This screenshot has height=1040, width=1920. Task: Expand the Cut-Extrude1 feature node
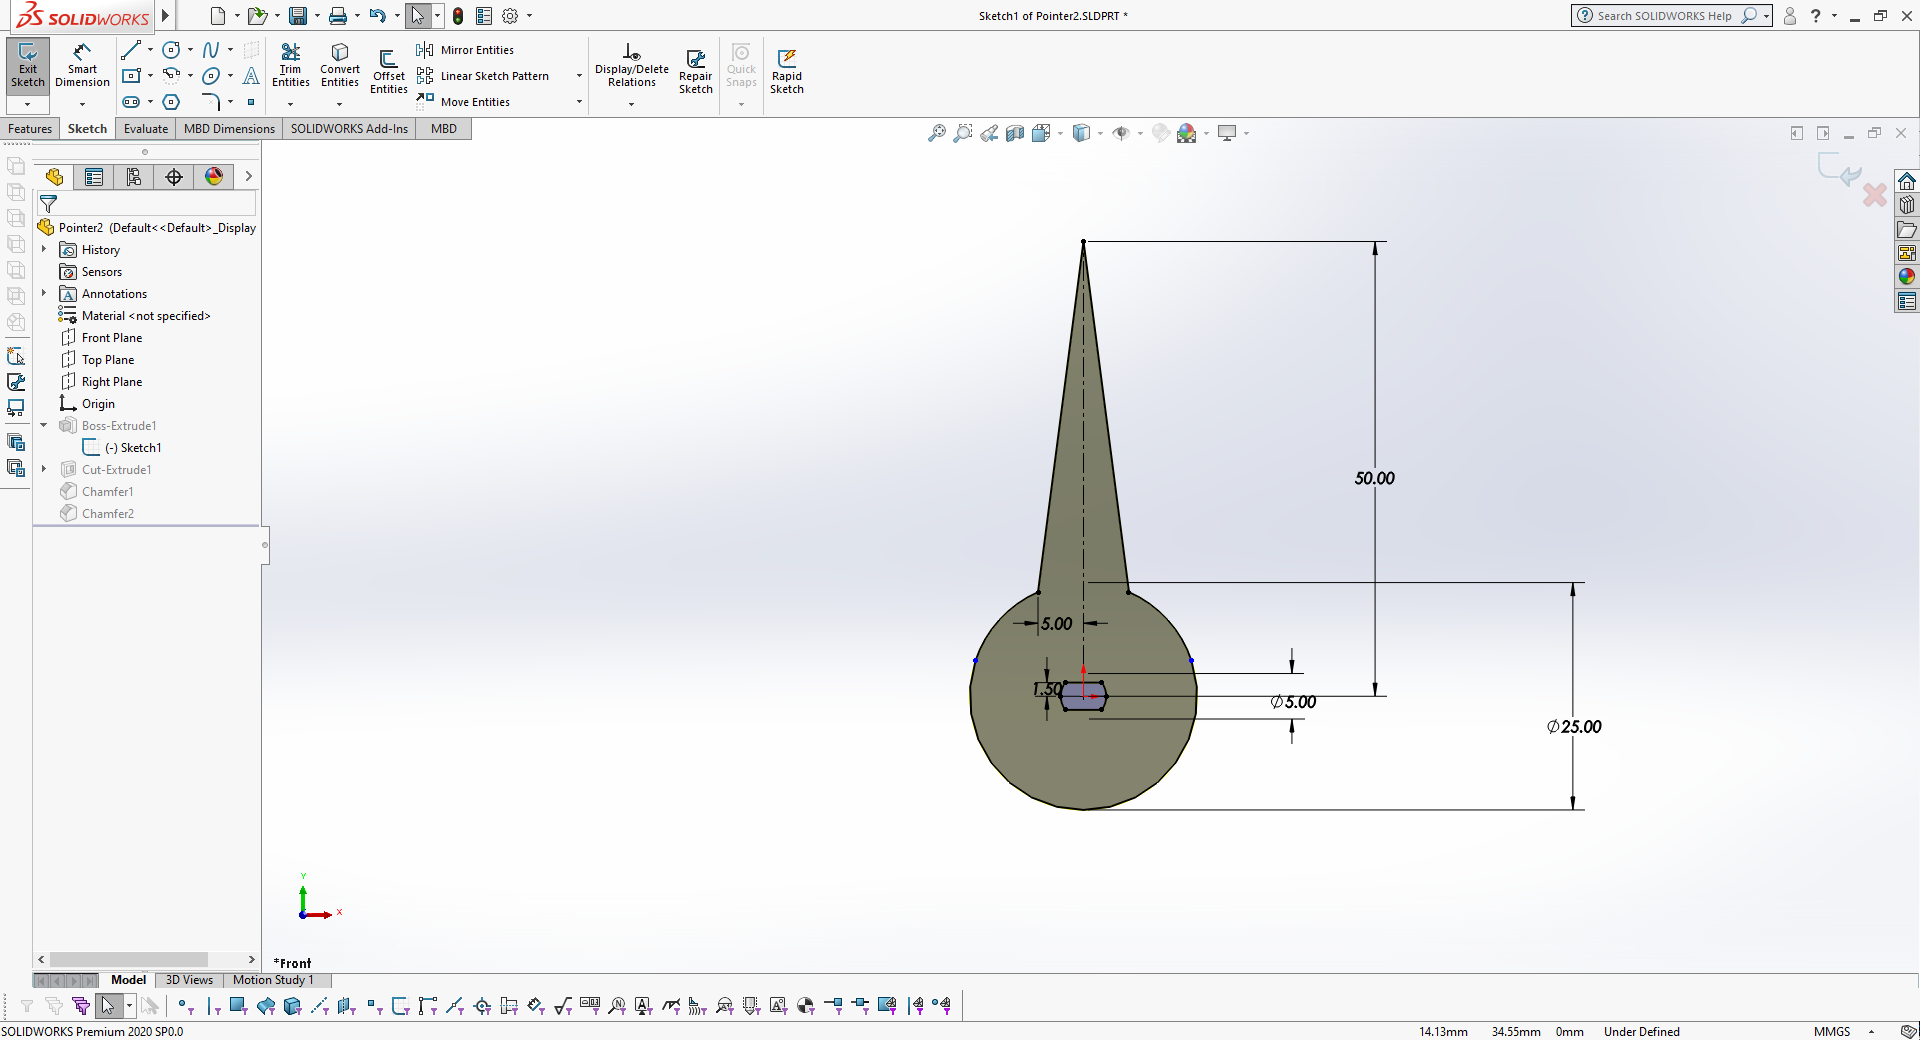tap(44, 469)
